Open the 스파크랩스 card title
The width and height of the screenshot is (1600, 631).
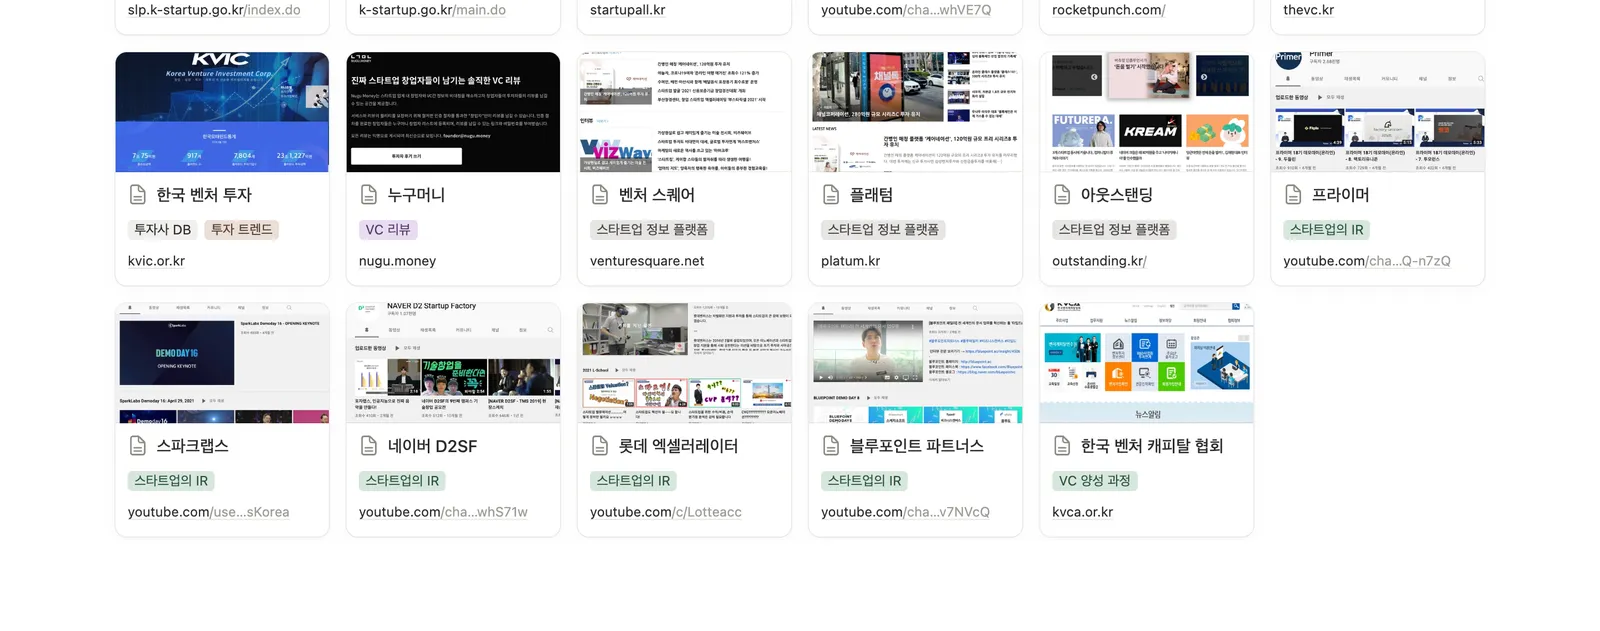click(x=192, y=446)
